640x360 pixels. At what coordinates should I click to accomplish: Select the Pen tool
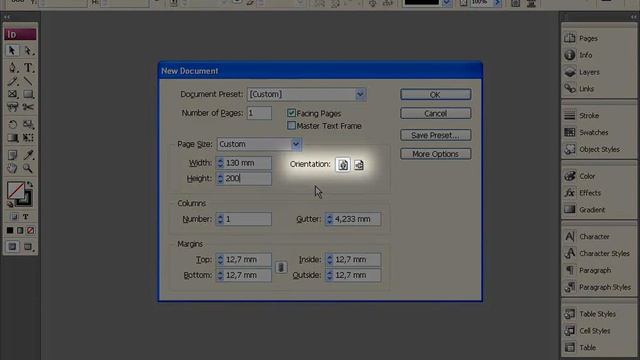12,67
